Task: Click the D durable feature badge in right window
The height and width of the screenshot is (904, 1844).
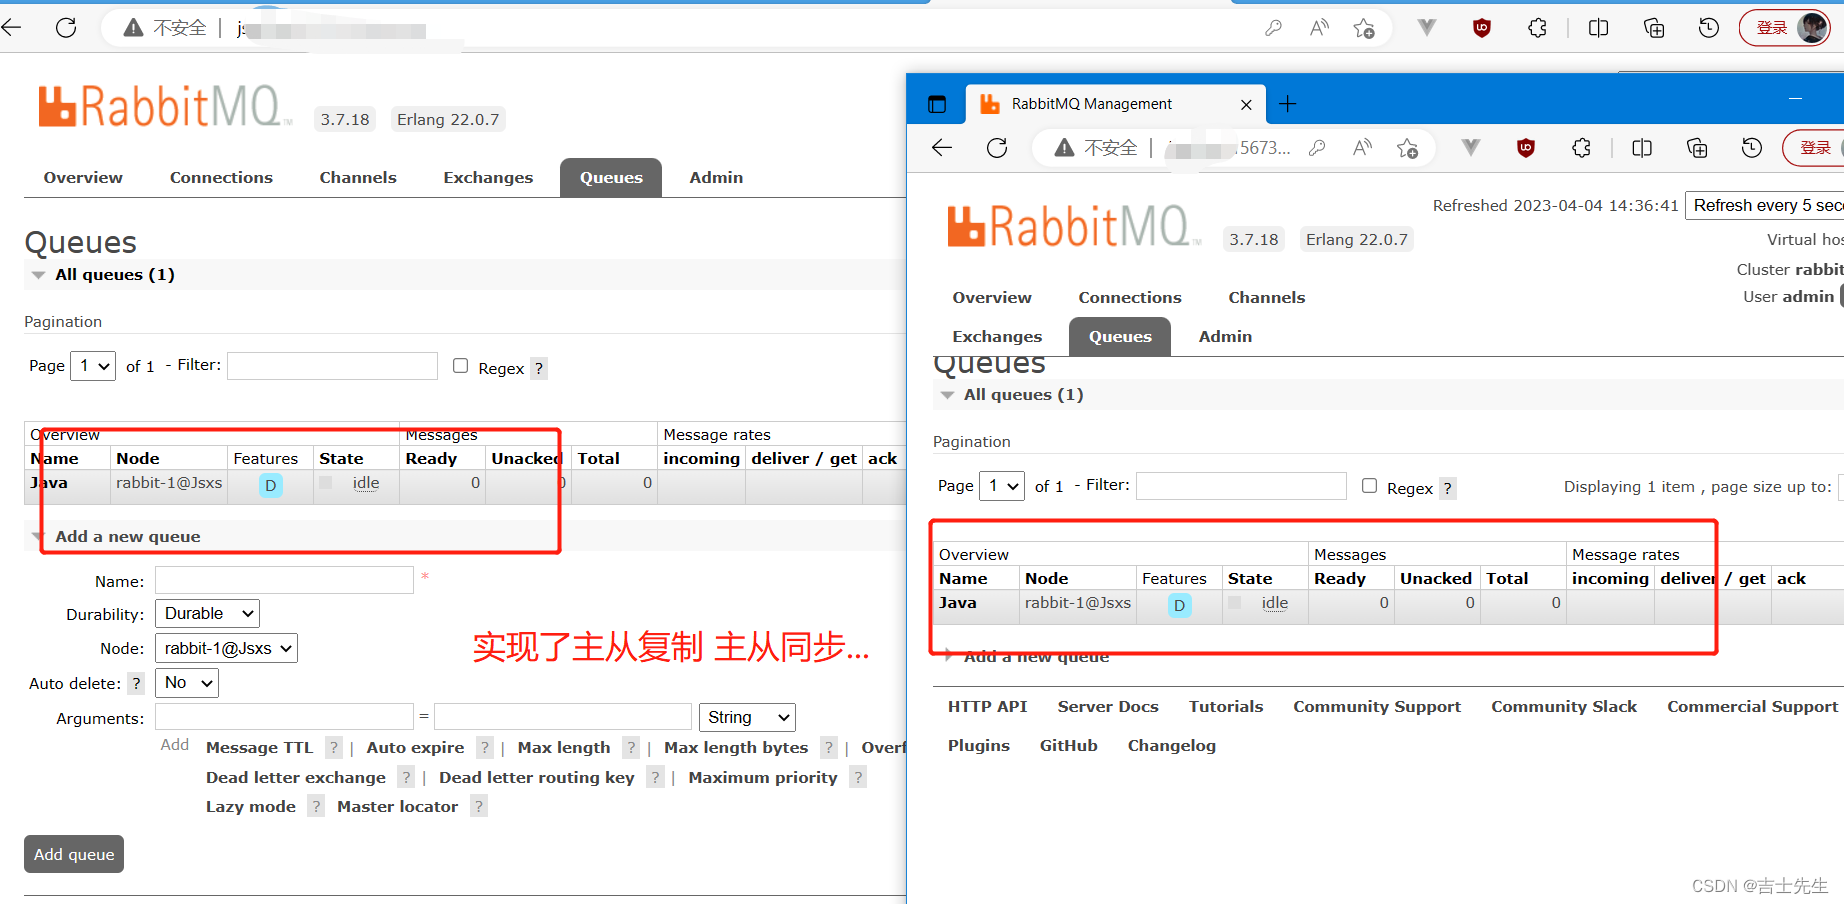Action: (1180, 605)
